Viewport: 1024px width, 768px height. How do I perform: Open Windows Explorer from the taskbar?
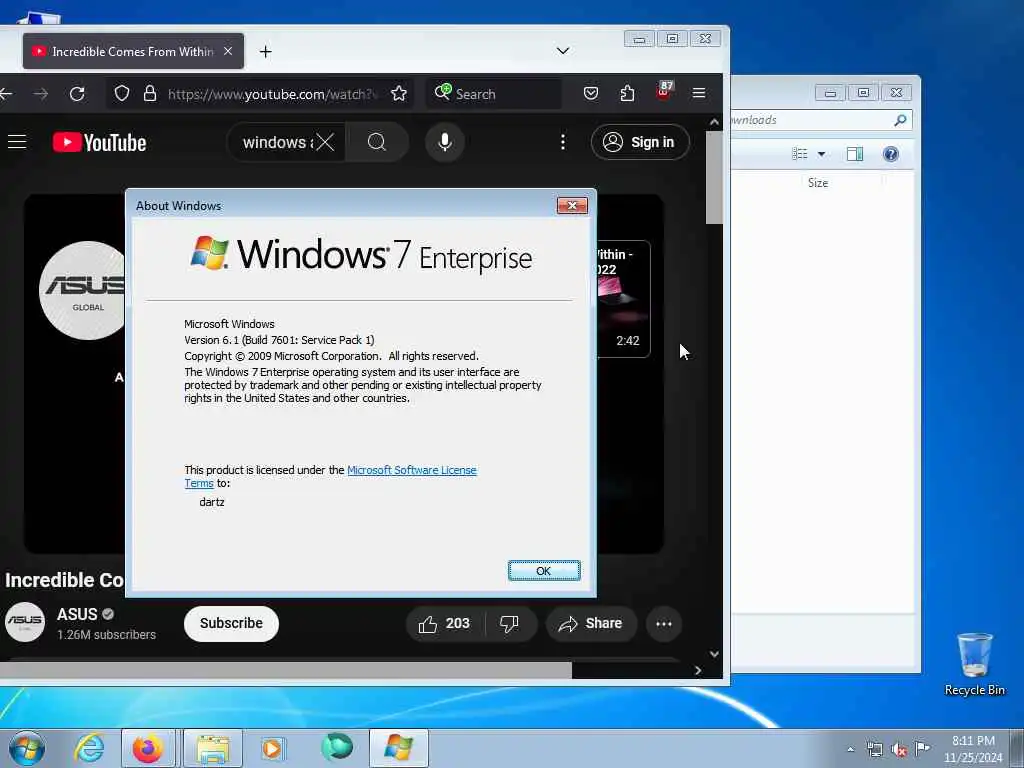click(213, 748)
